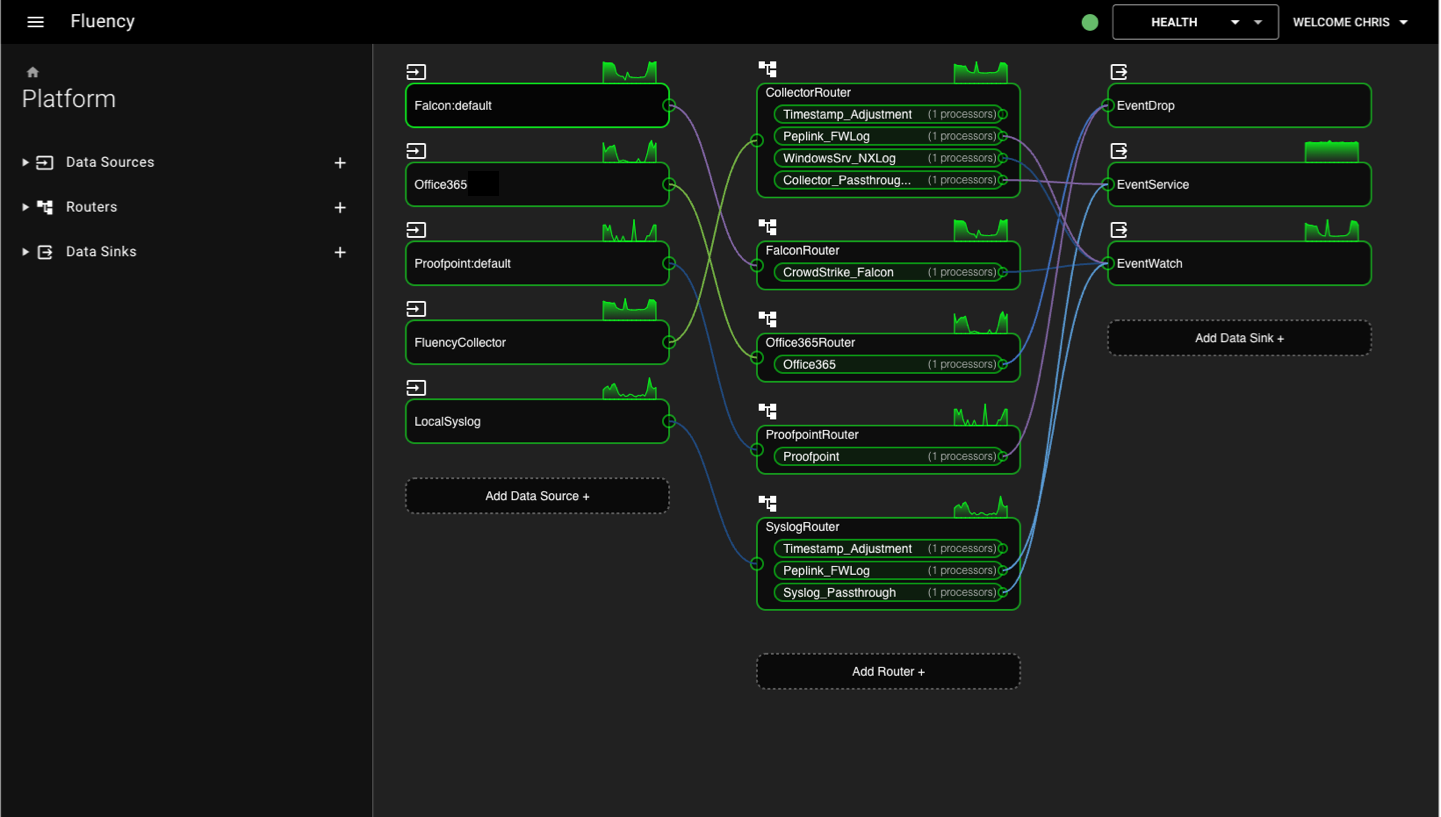
Task: Click the Add Router + button
Action: click(888, 672)
